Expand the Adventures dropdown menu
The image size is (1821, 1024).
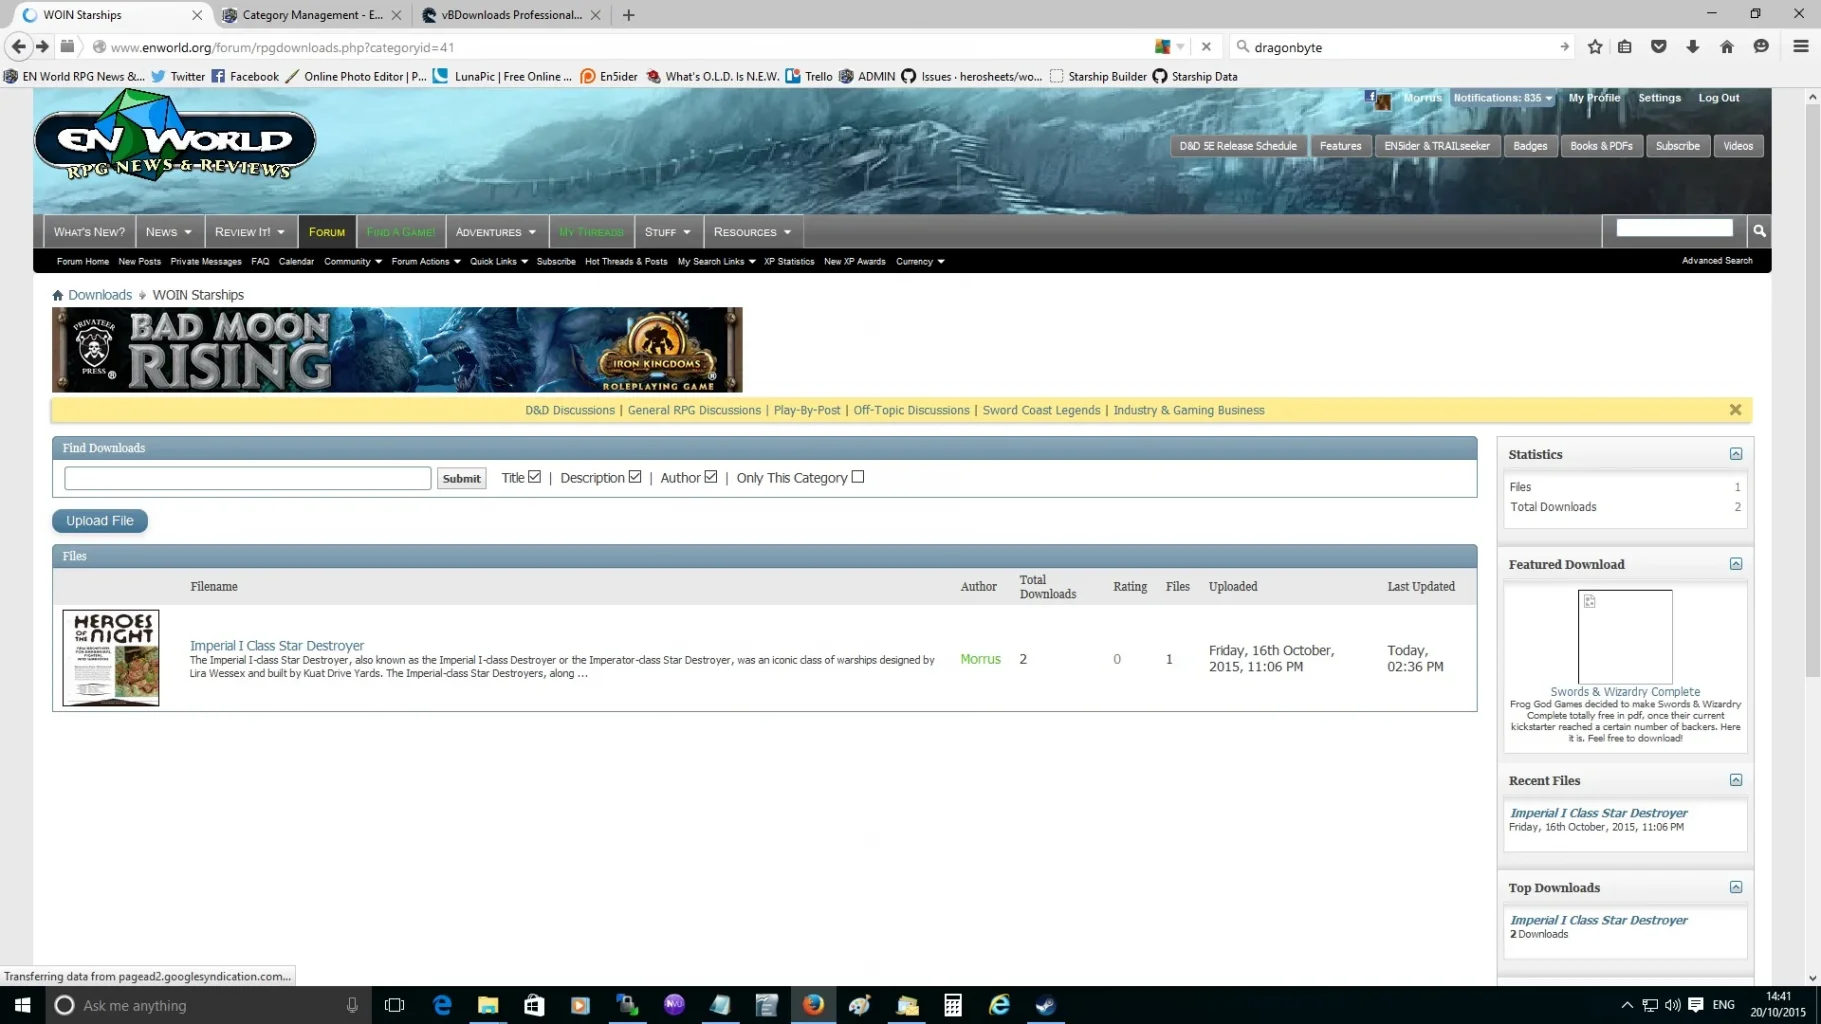pyautogui.click(x=496, y=232)
